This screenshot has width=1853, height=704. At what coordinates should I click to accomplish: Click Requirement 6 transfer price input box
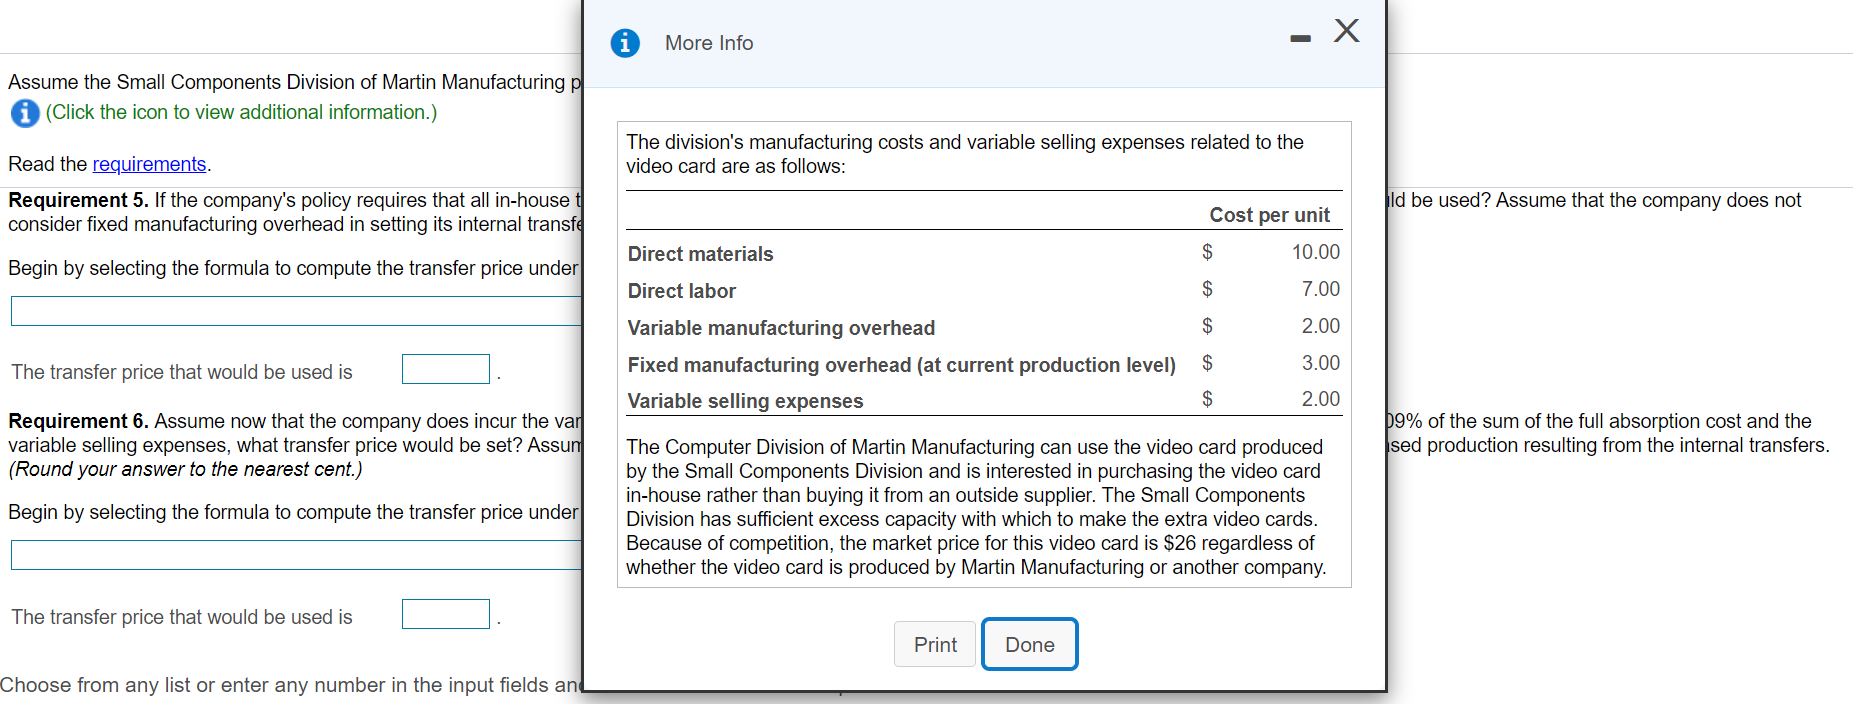coord(446,614)
